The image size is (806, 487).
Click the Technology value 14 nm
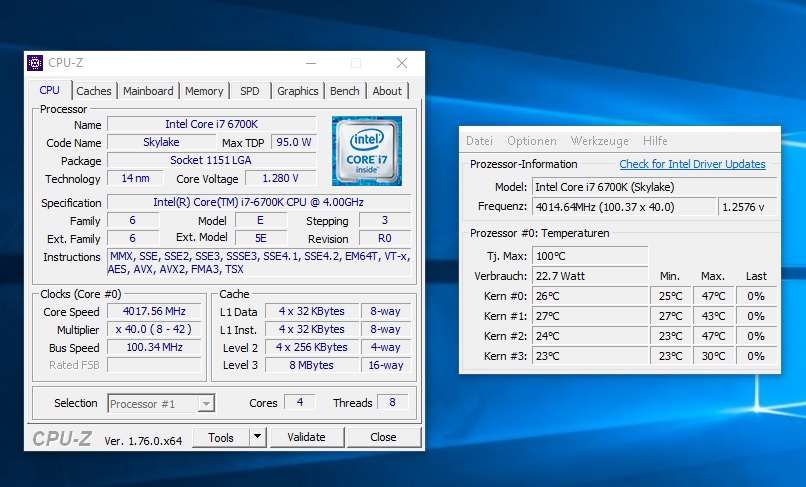pyautogui.click(x=135, y=178)
